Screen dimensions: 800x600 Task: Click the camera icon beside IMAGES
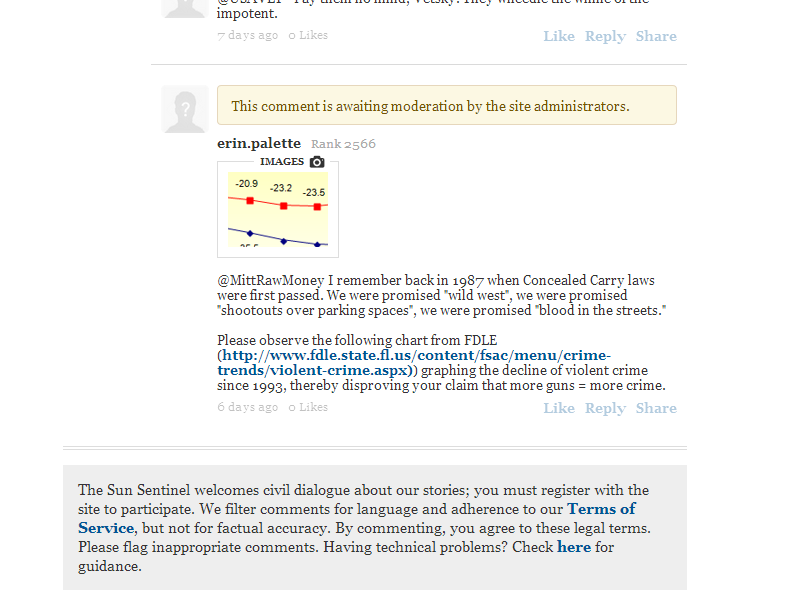click(x=317, y=162)
